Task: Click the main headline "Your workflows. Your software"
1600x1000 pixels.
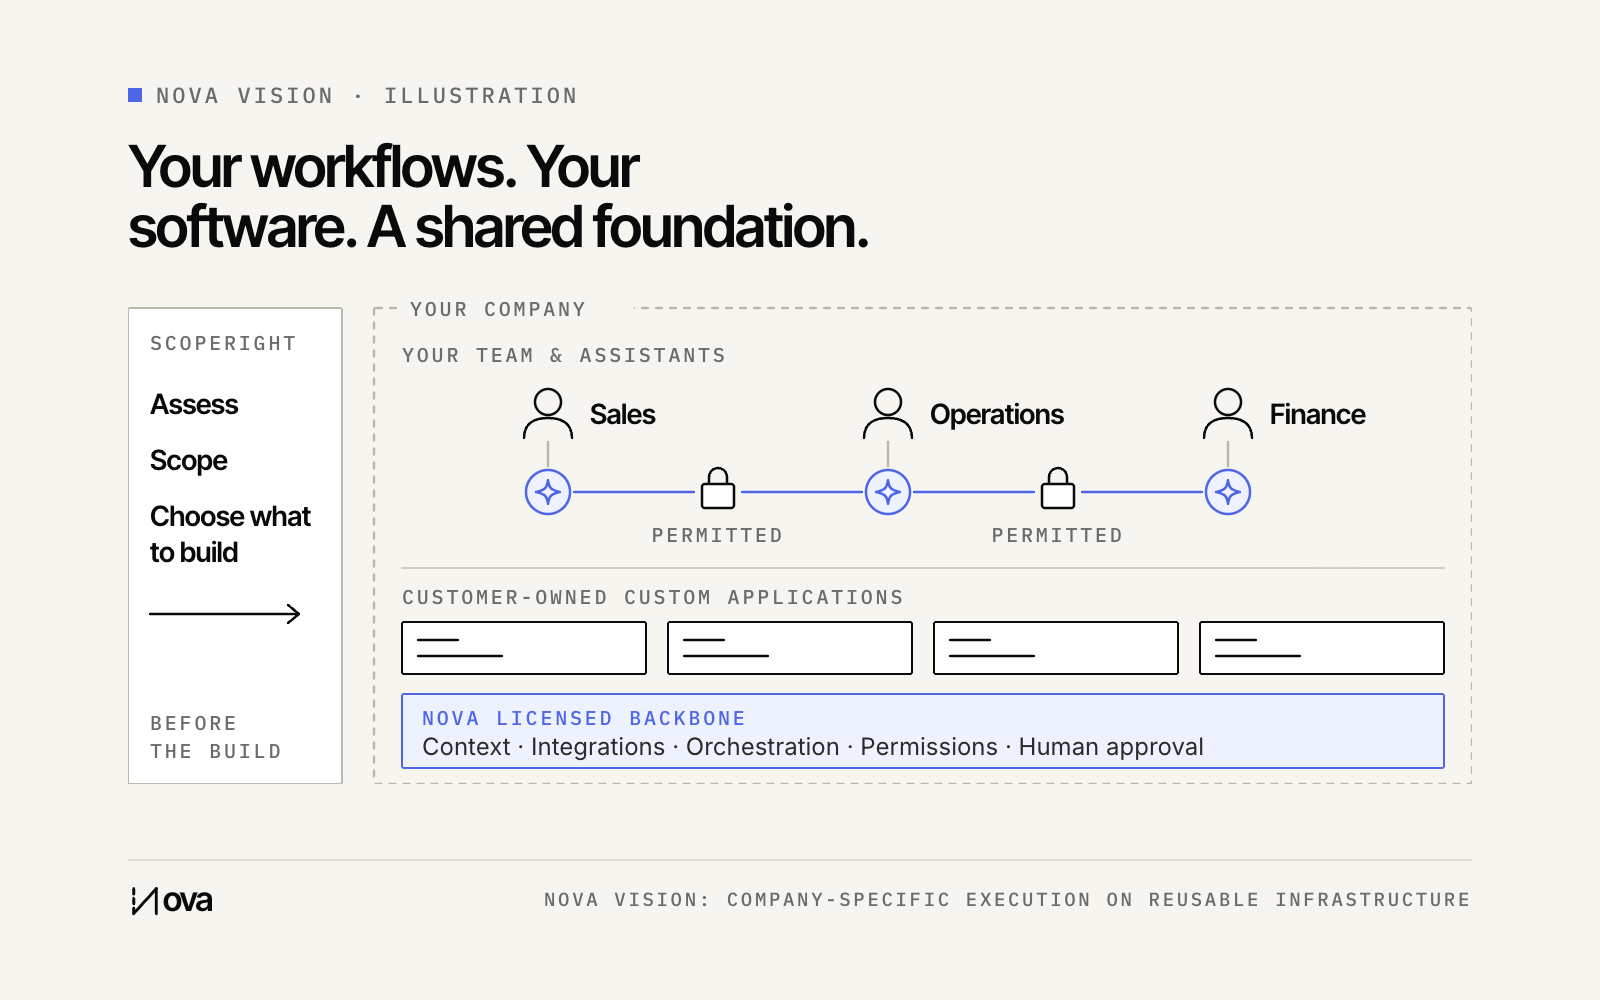Action: [x=498, y=197]
